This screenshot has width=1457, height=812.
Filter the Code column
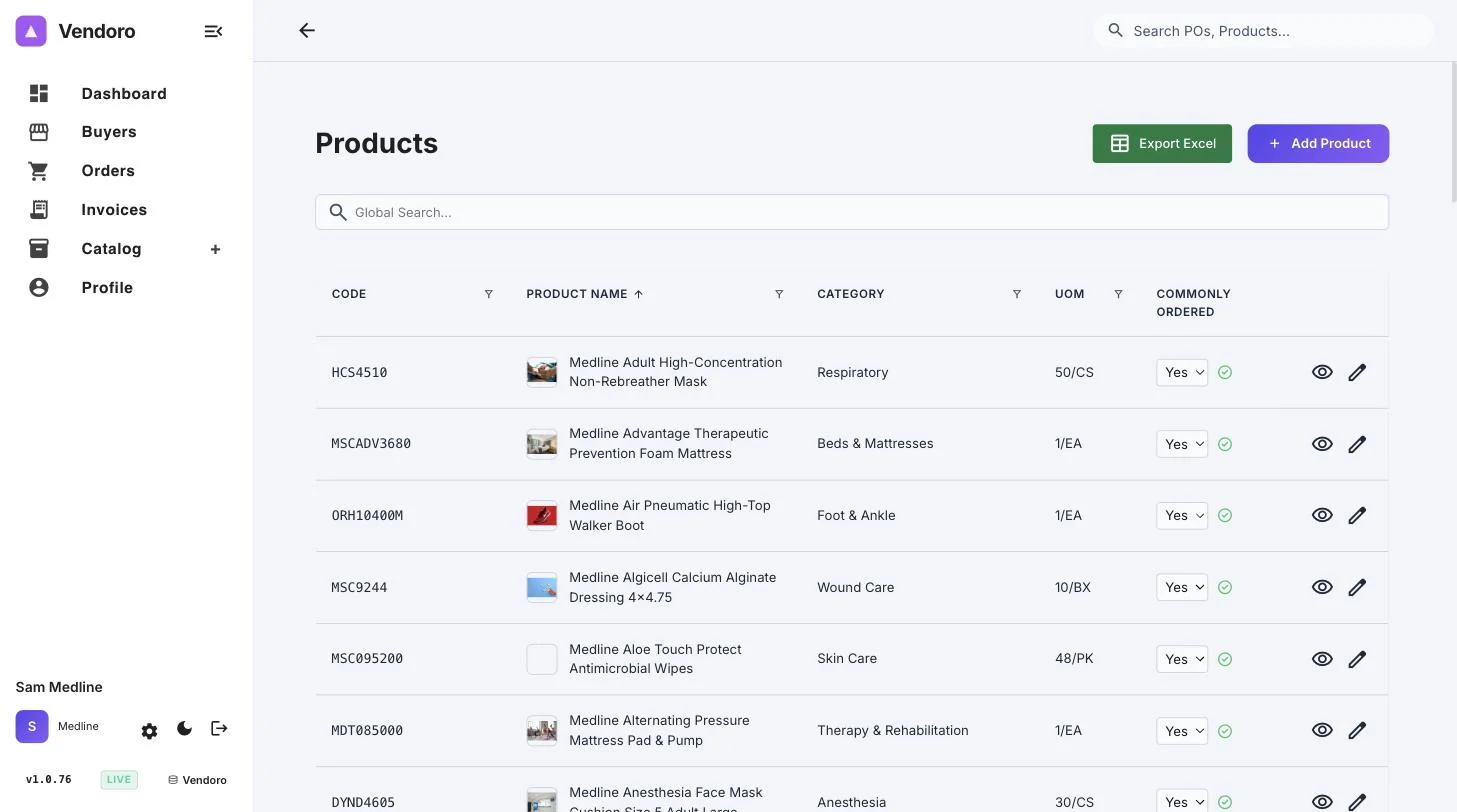tap(488, 294)
